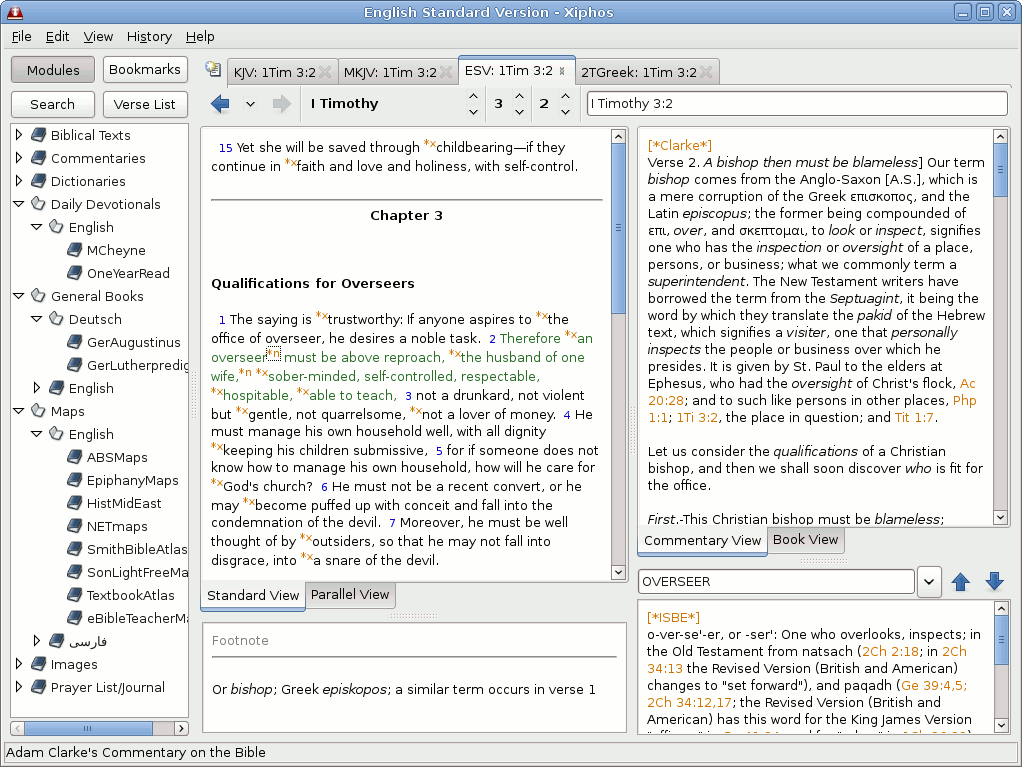Click the Biblical Texts book icon
This screenshot has height=767, width=1022.
pyautogui.click(x=38, y=135)
